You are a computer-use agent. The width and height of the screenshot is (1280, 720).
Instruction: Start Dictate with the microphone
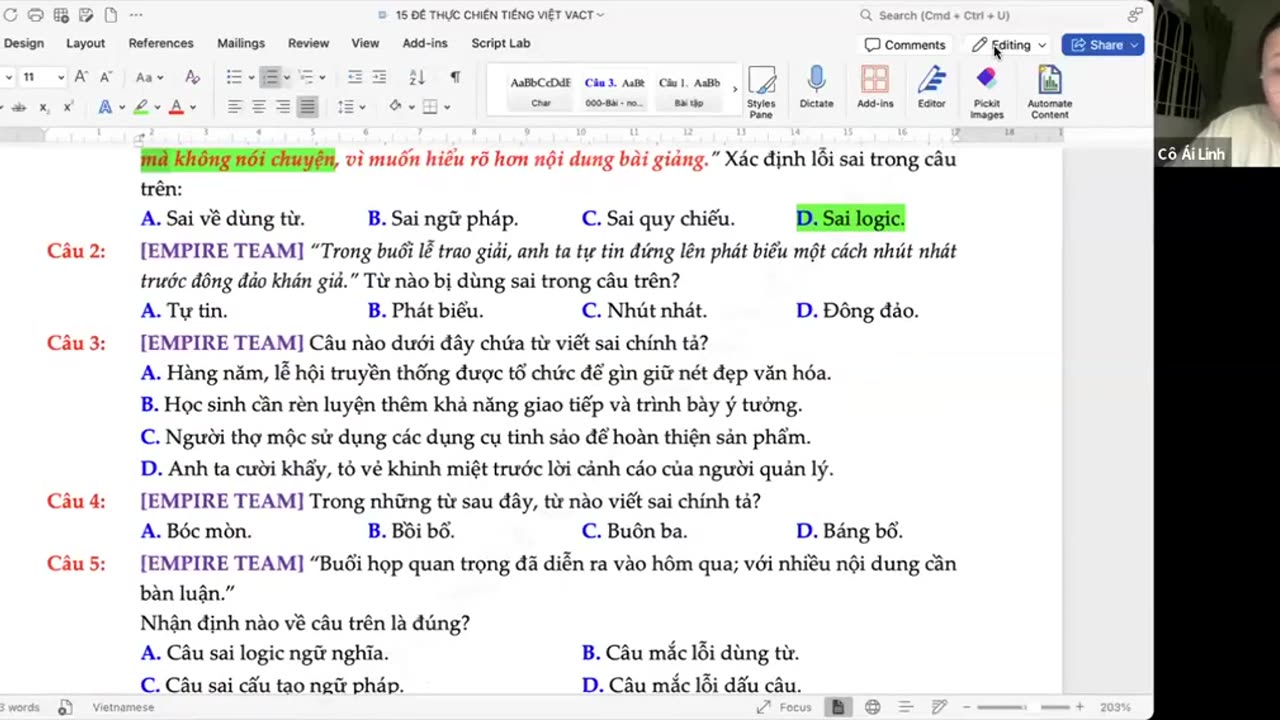point(816,88)
